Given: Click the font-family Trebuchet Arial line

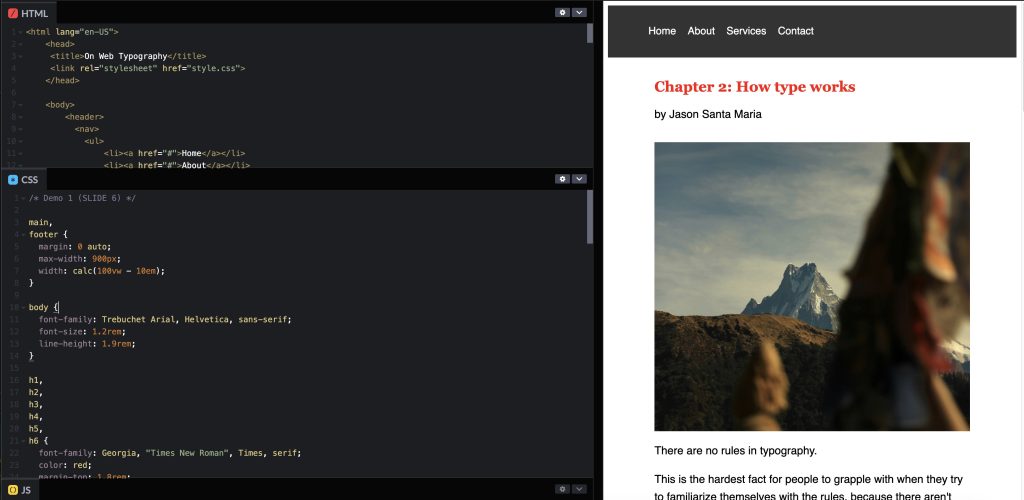Looking at the screenshot, I should point(165,319).
